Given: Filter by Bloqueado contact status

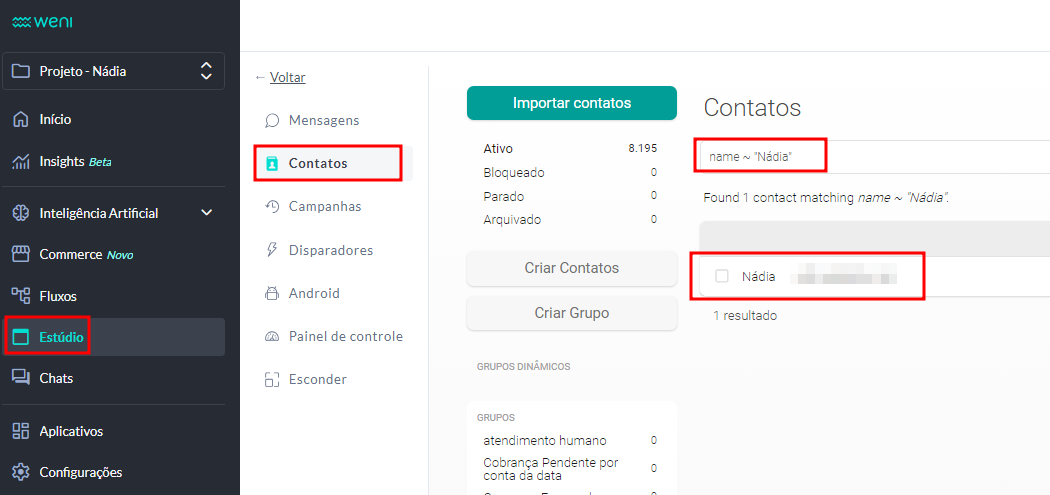Looking at the screenshot, I should [x=514, y=172].
